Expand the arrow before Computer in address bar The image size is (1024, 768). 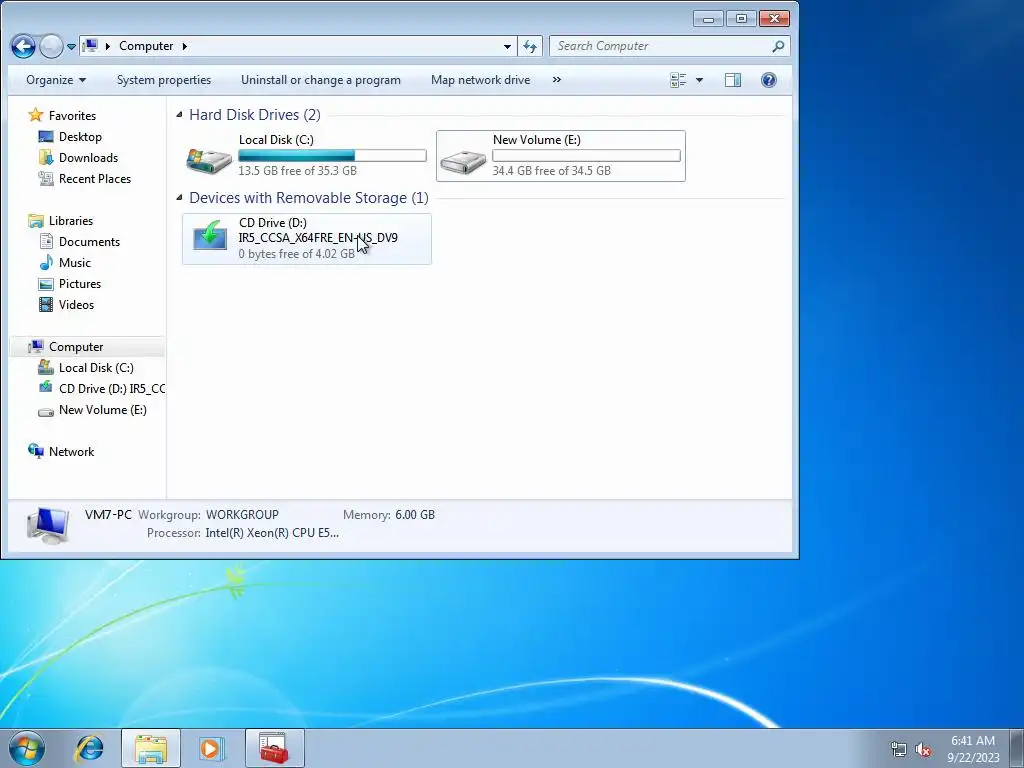pos(107,46)
